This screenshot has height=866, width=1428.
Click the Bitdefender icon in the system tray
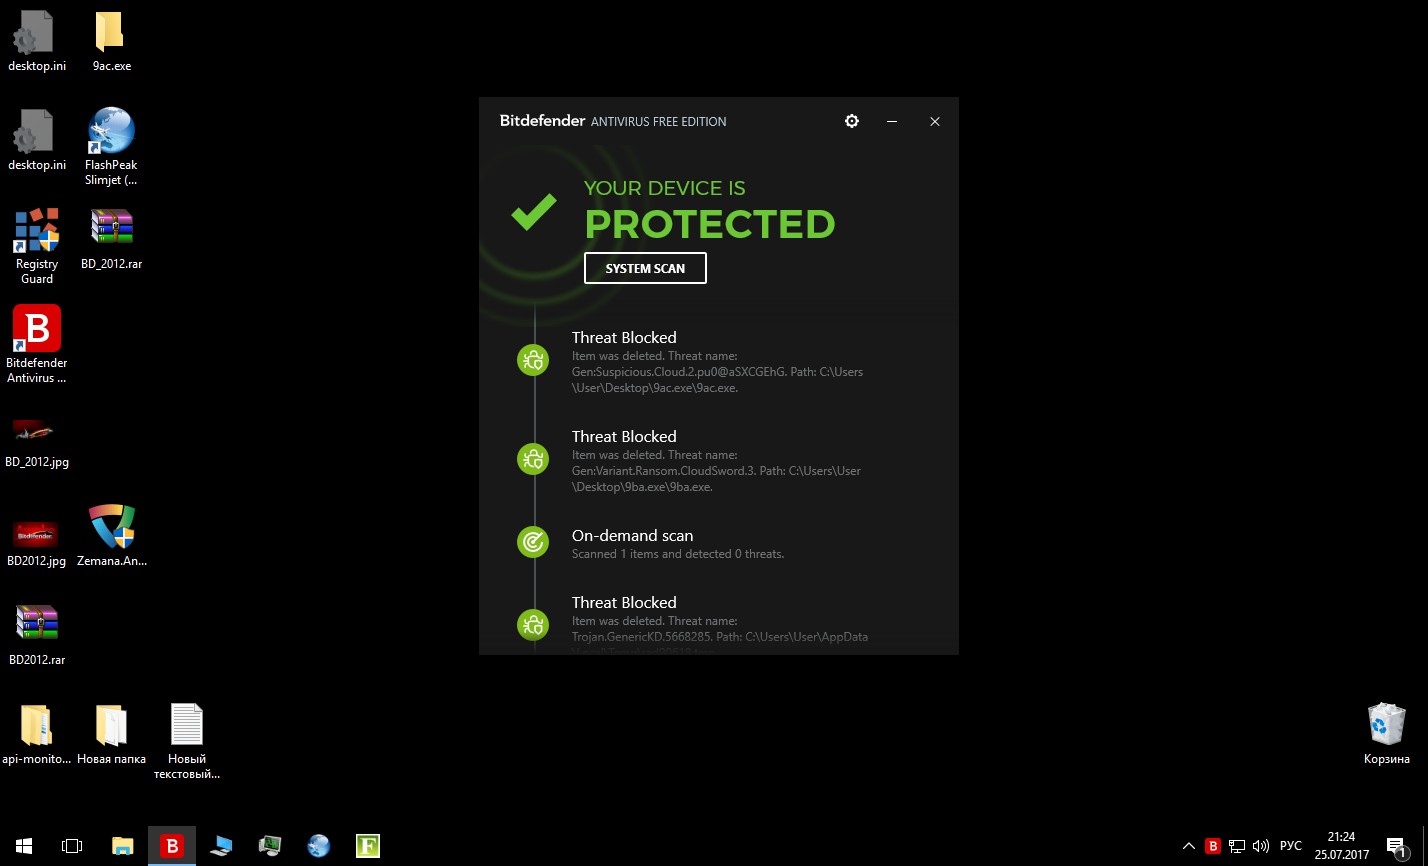click(x=1213, y=846)
